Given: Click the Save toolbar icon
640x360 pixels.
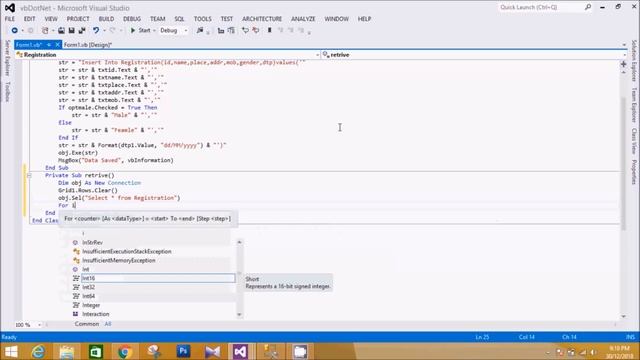Looking at the screenshot, I should [x=71, y=31].
